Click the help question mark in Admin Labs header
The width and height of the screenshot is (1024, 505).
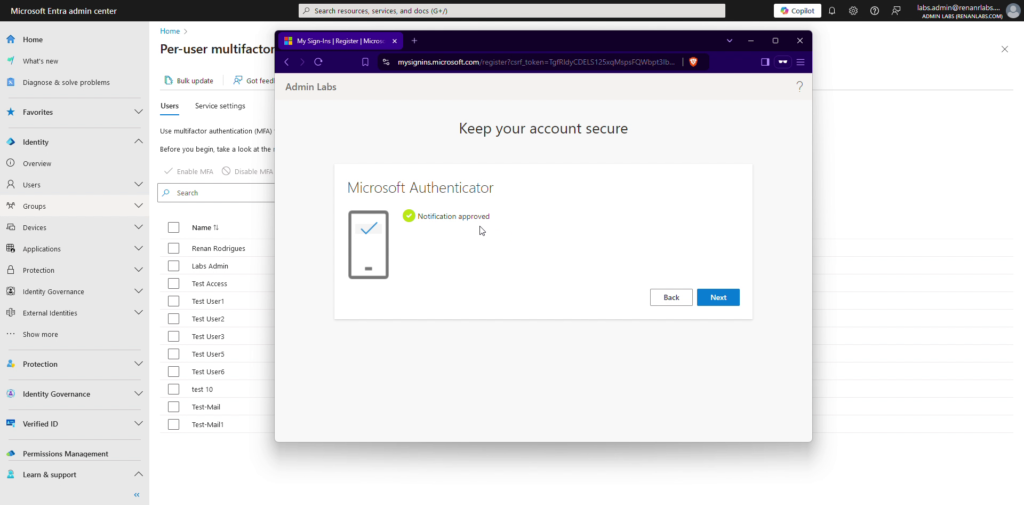pyautogui.click(x=799, y=87)
